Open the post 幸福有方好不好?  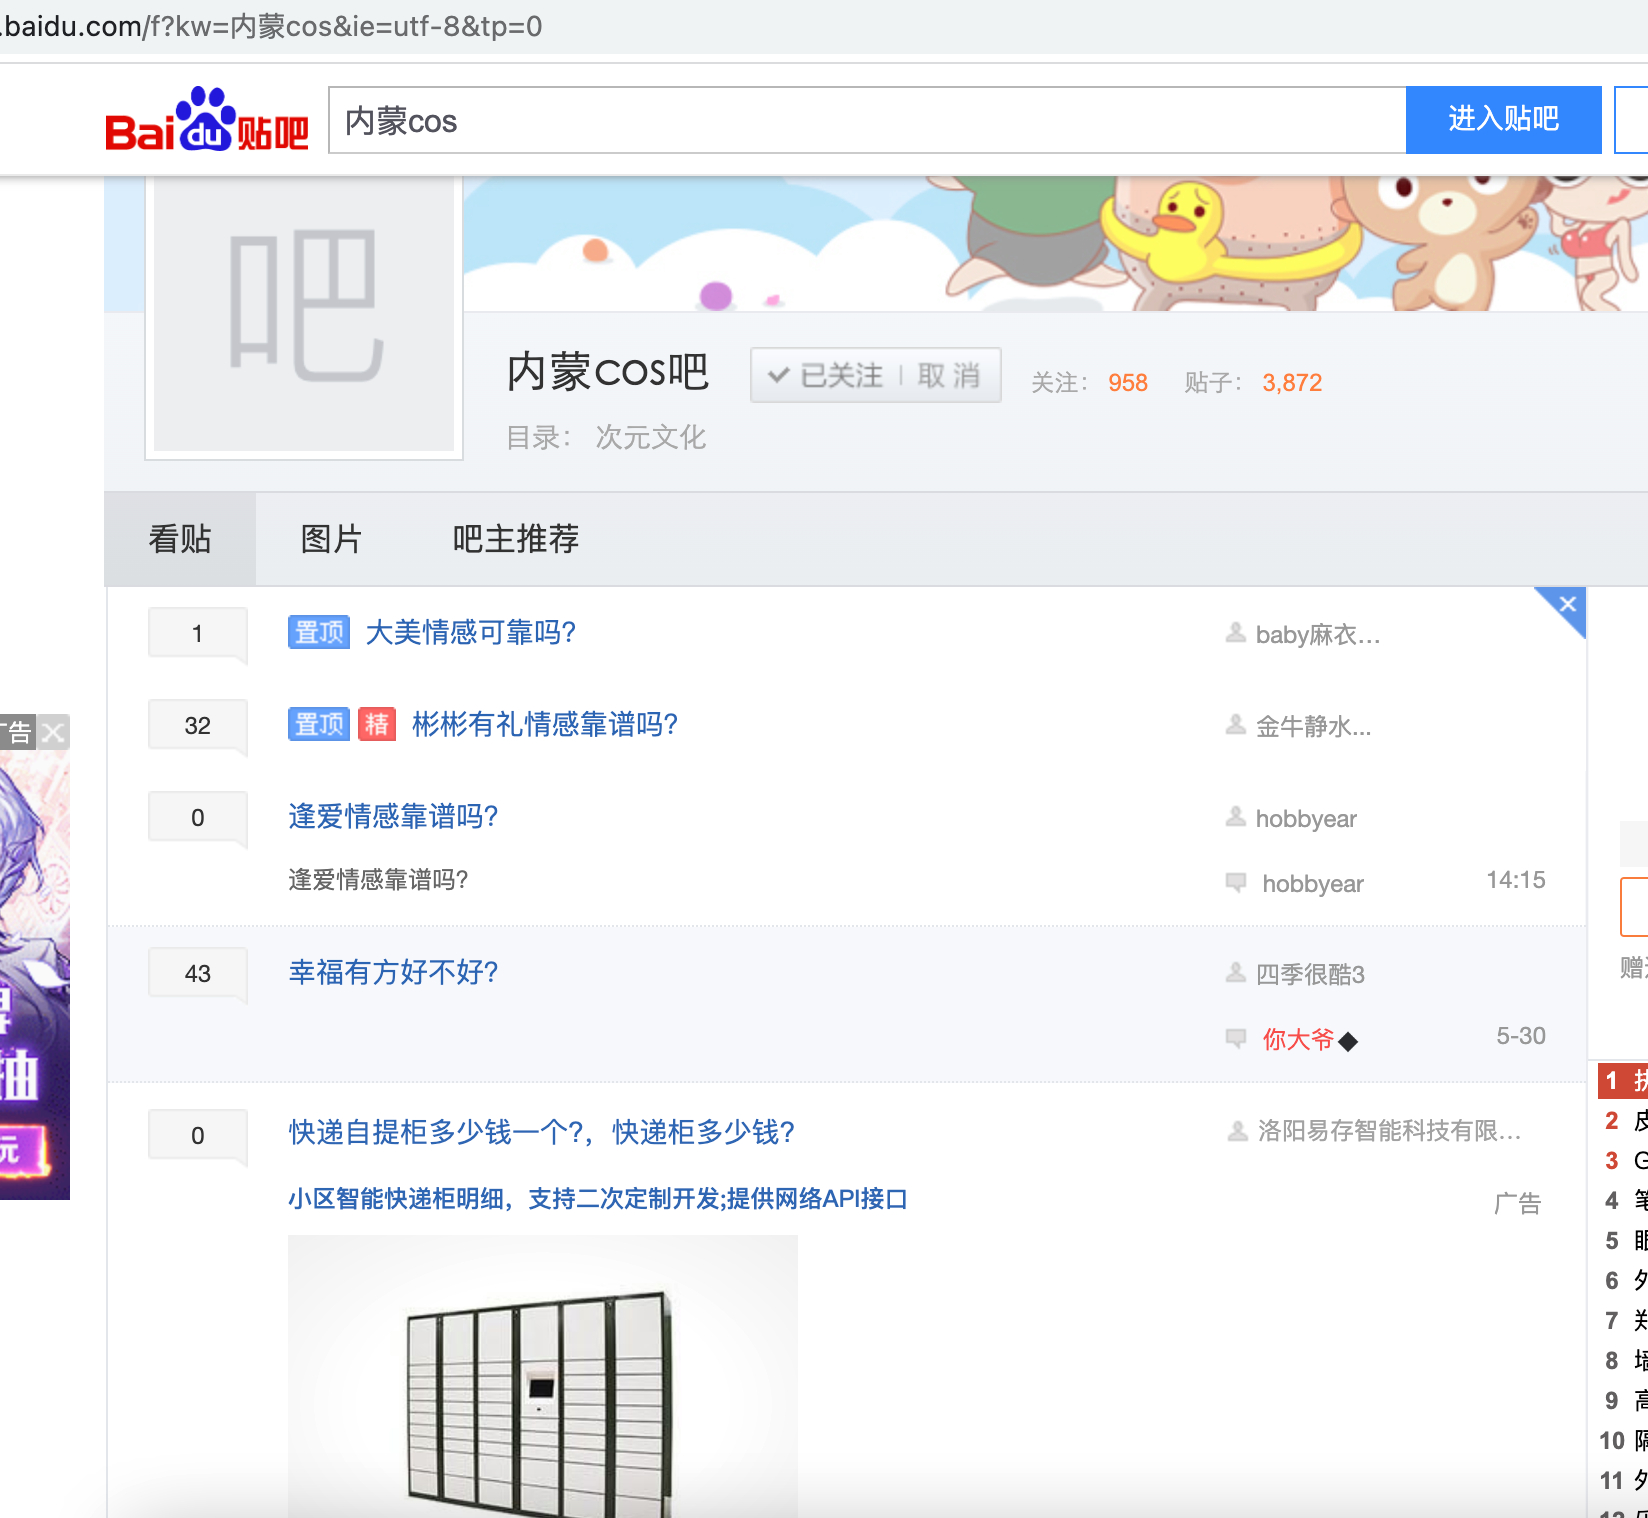tap(393, 972)
